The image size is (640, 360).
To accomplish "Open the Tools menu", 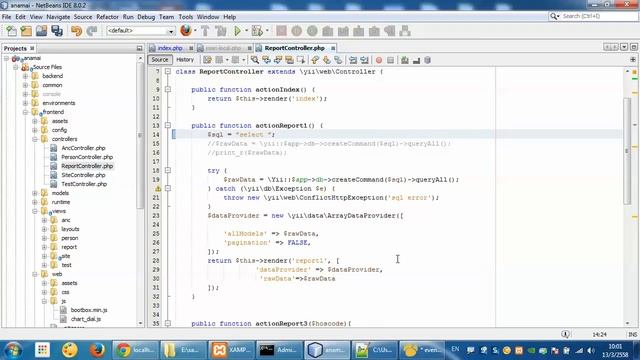I will coord(185,17).
